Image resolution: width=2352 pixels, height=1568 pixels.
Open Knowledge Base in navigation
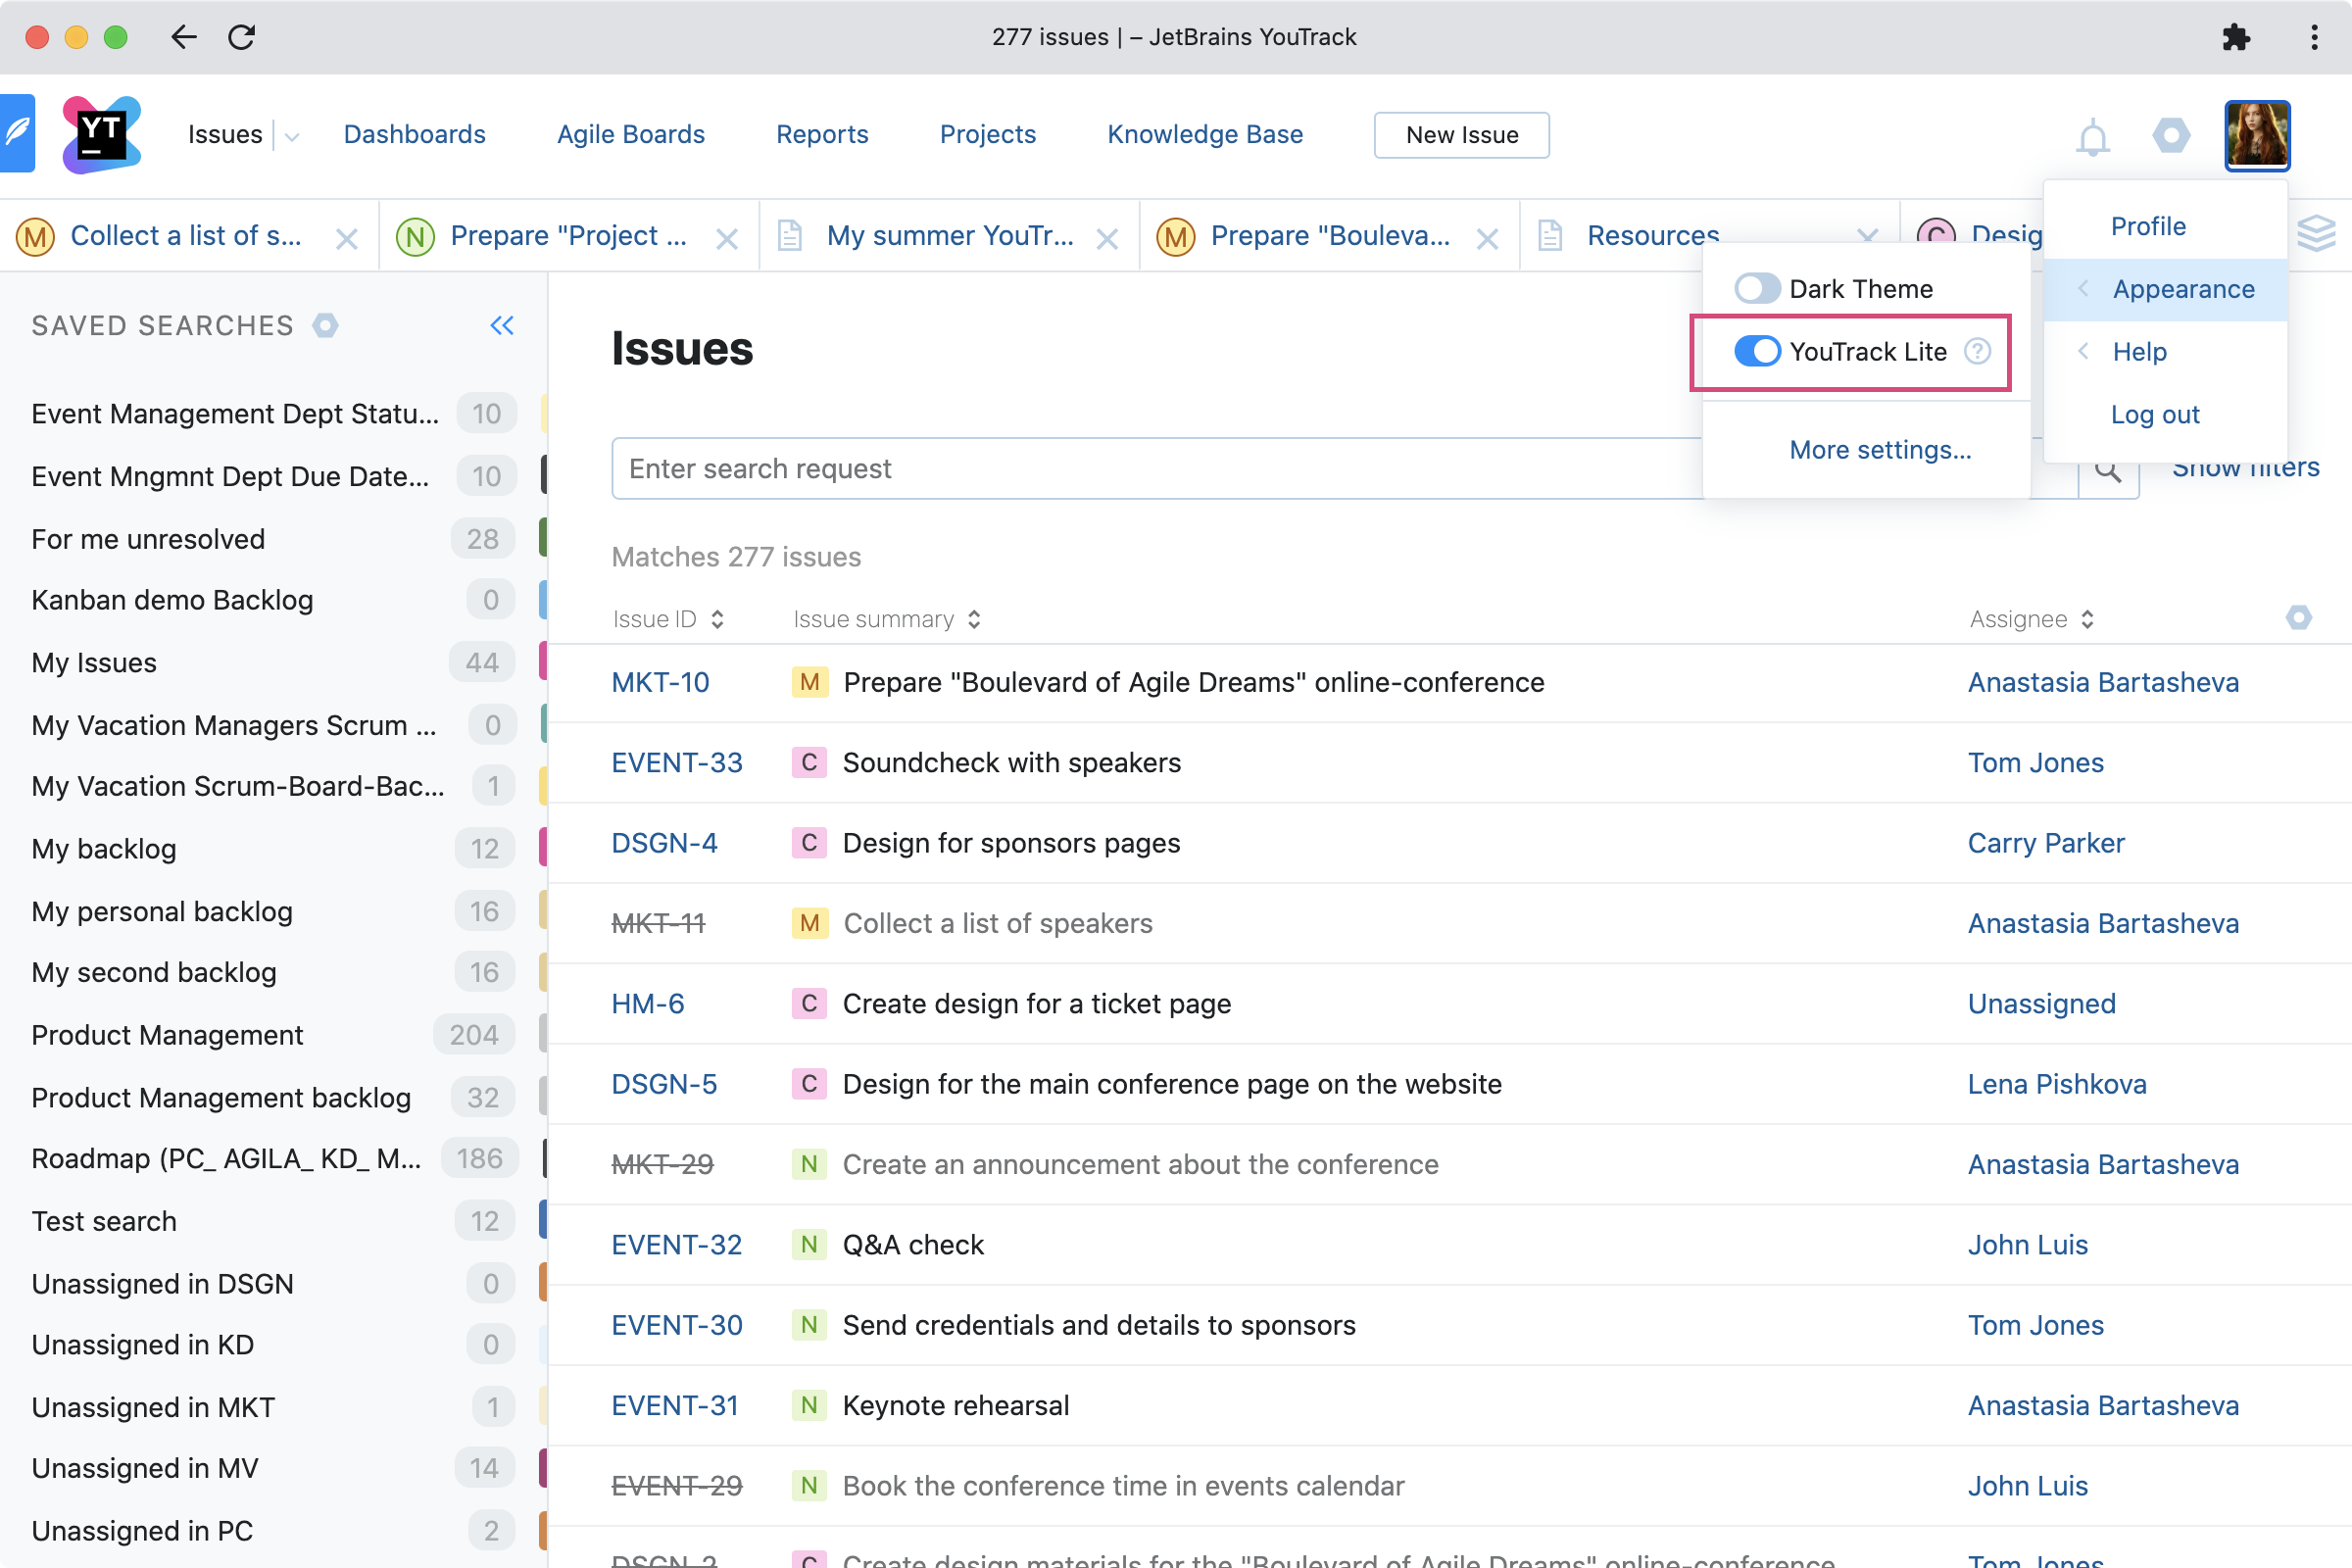(1204, 134)
